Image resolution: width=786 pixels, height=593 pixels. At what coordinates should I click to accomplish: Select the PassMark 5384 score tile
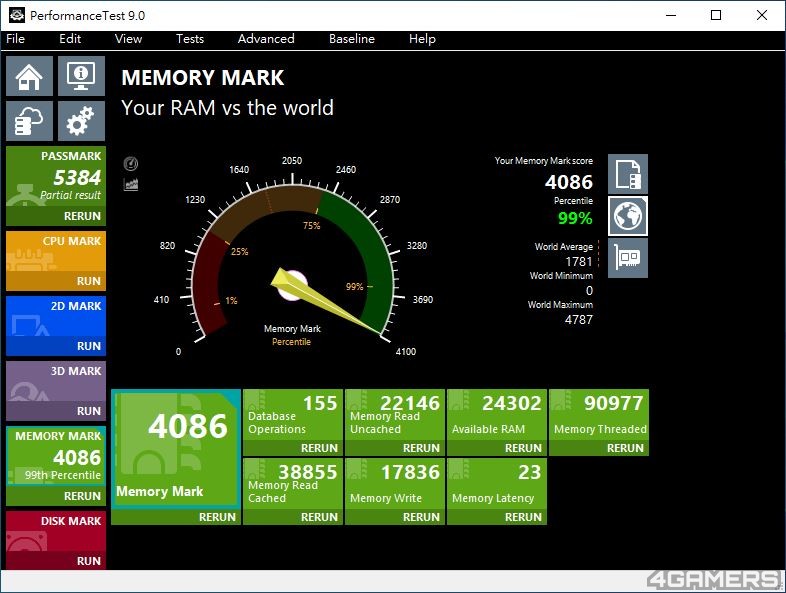point(56,176)
